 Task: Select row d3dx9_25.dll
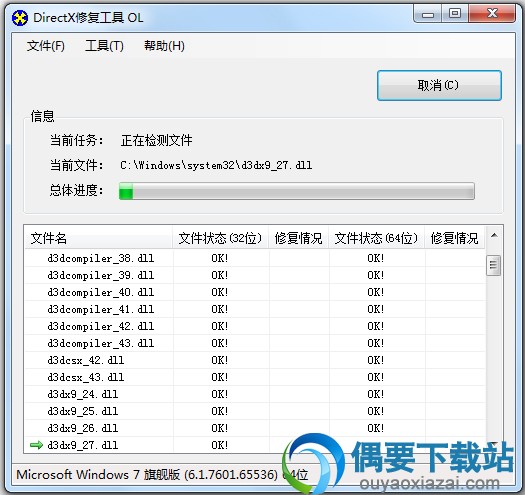[x=255, y=411]
